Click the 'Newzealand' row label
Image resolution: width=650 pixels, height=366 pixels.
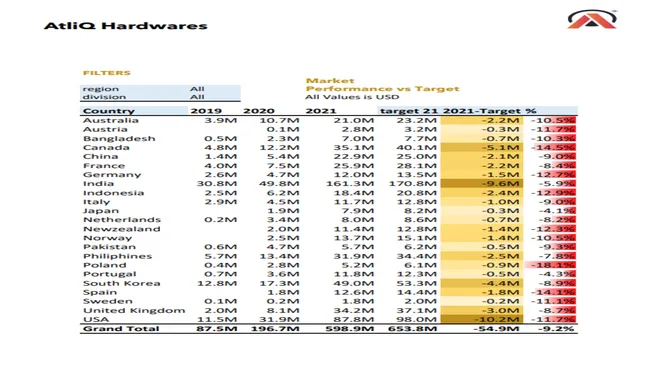coord(121,229)
